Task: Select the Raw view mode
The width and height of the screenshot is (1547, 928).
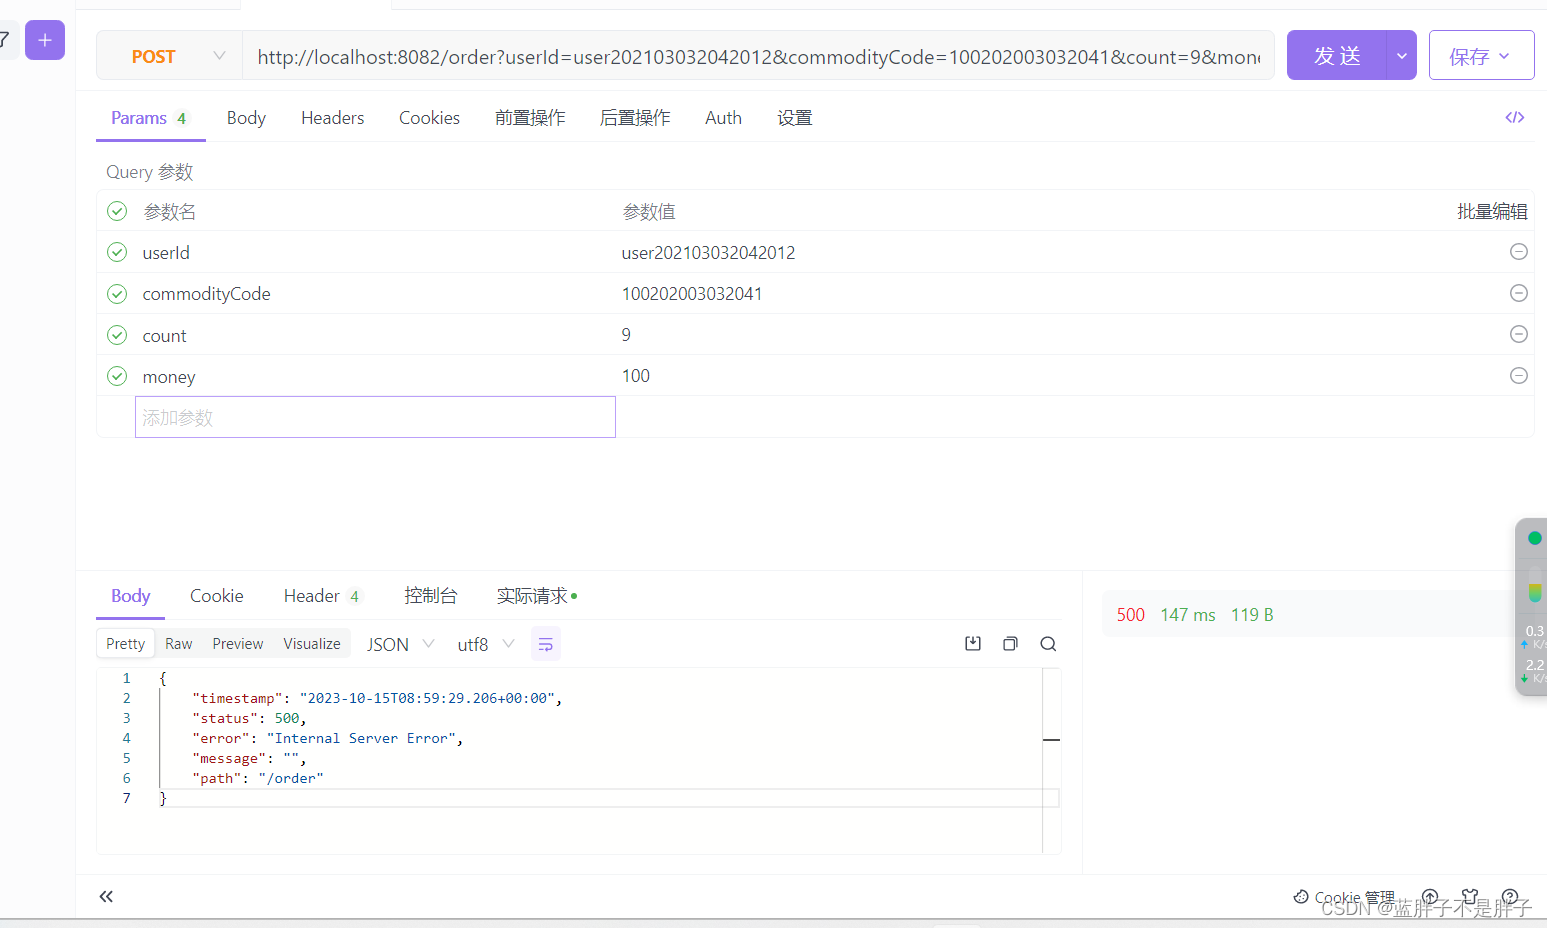Action: (179, 644)
